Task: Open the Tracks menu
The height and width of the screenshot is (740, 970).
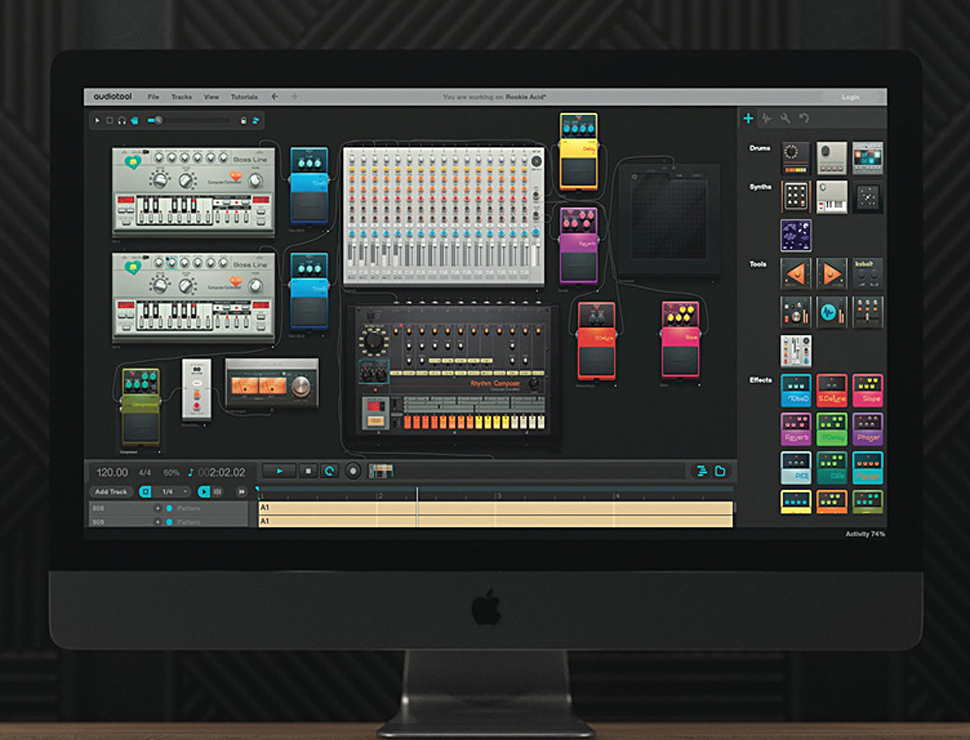Action: (x=181, y=97)
